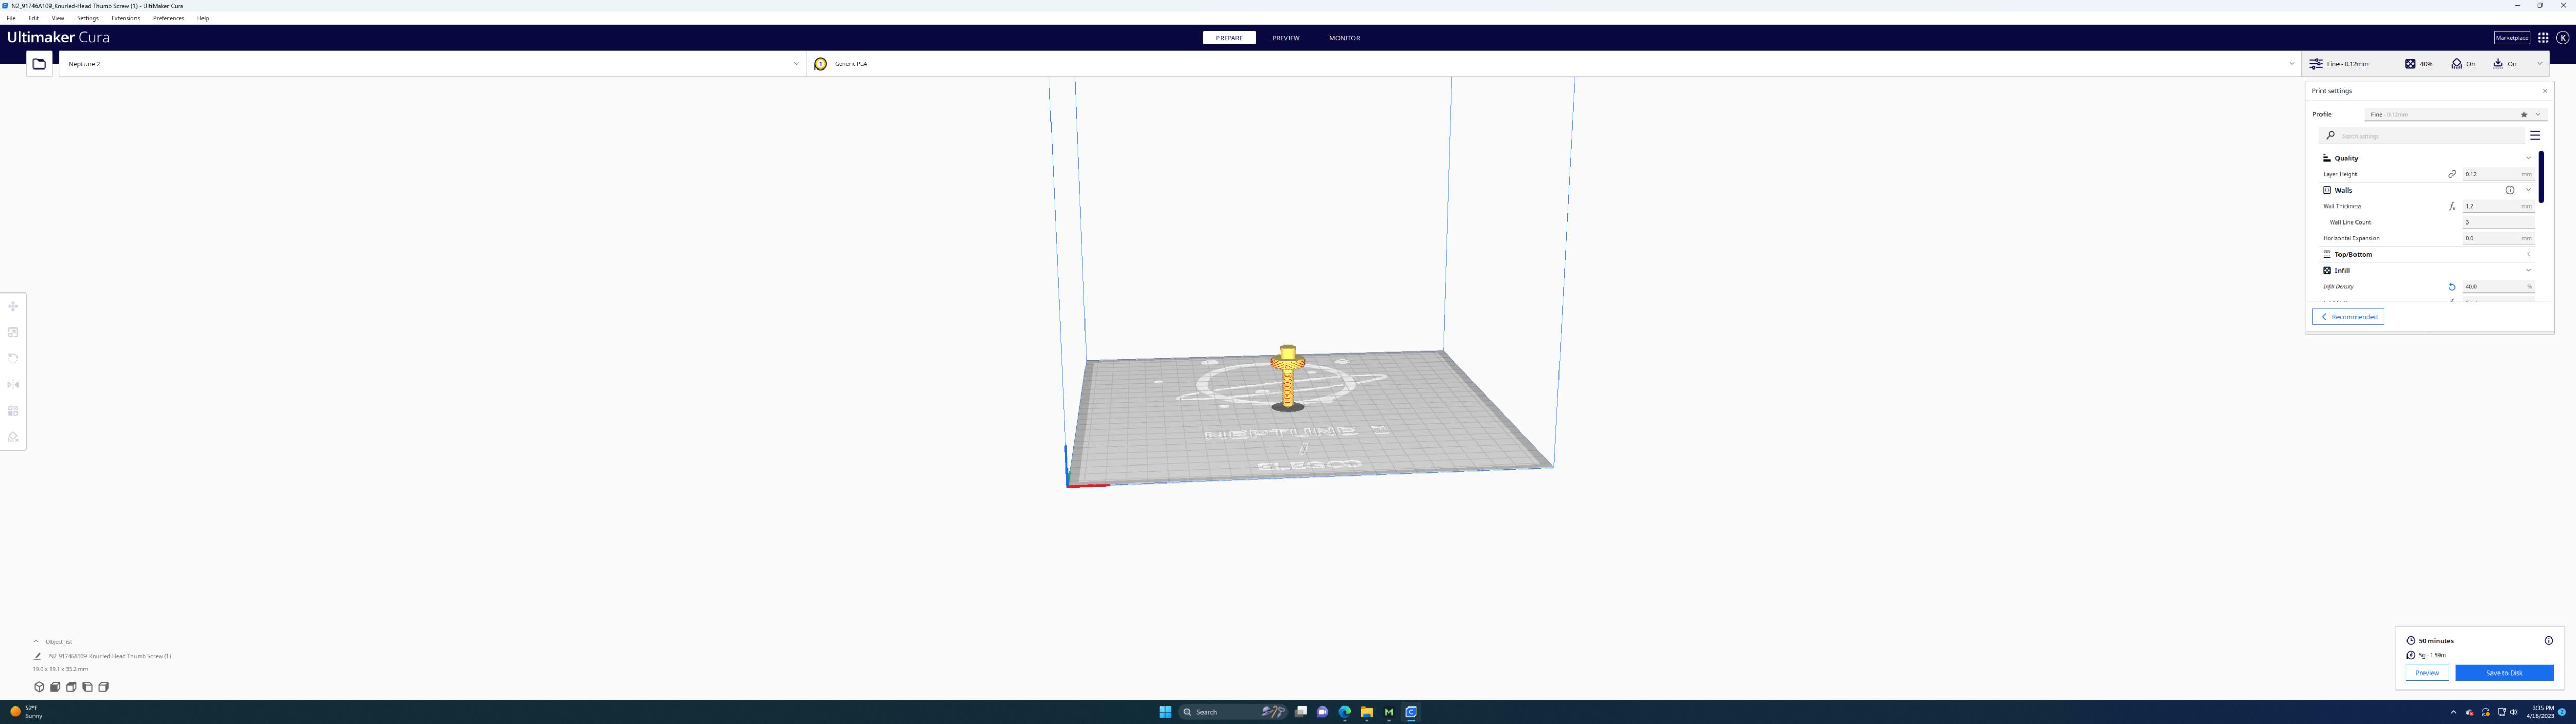Expand the Top/Bottom settings section
Image resolution: width=2576 pixels, height=724 pixels.
point(2528,254)
